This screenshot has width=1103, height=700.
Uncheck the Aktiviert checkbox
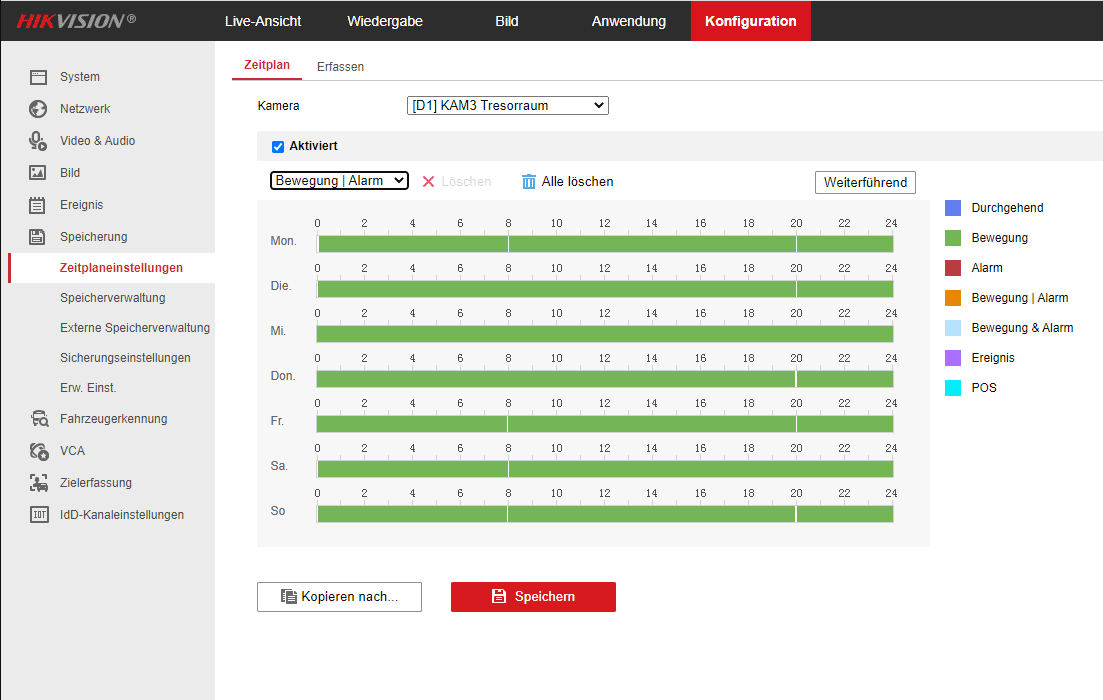point(278,146)
